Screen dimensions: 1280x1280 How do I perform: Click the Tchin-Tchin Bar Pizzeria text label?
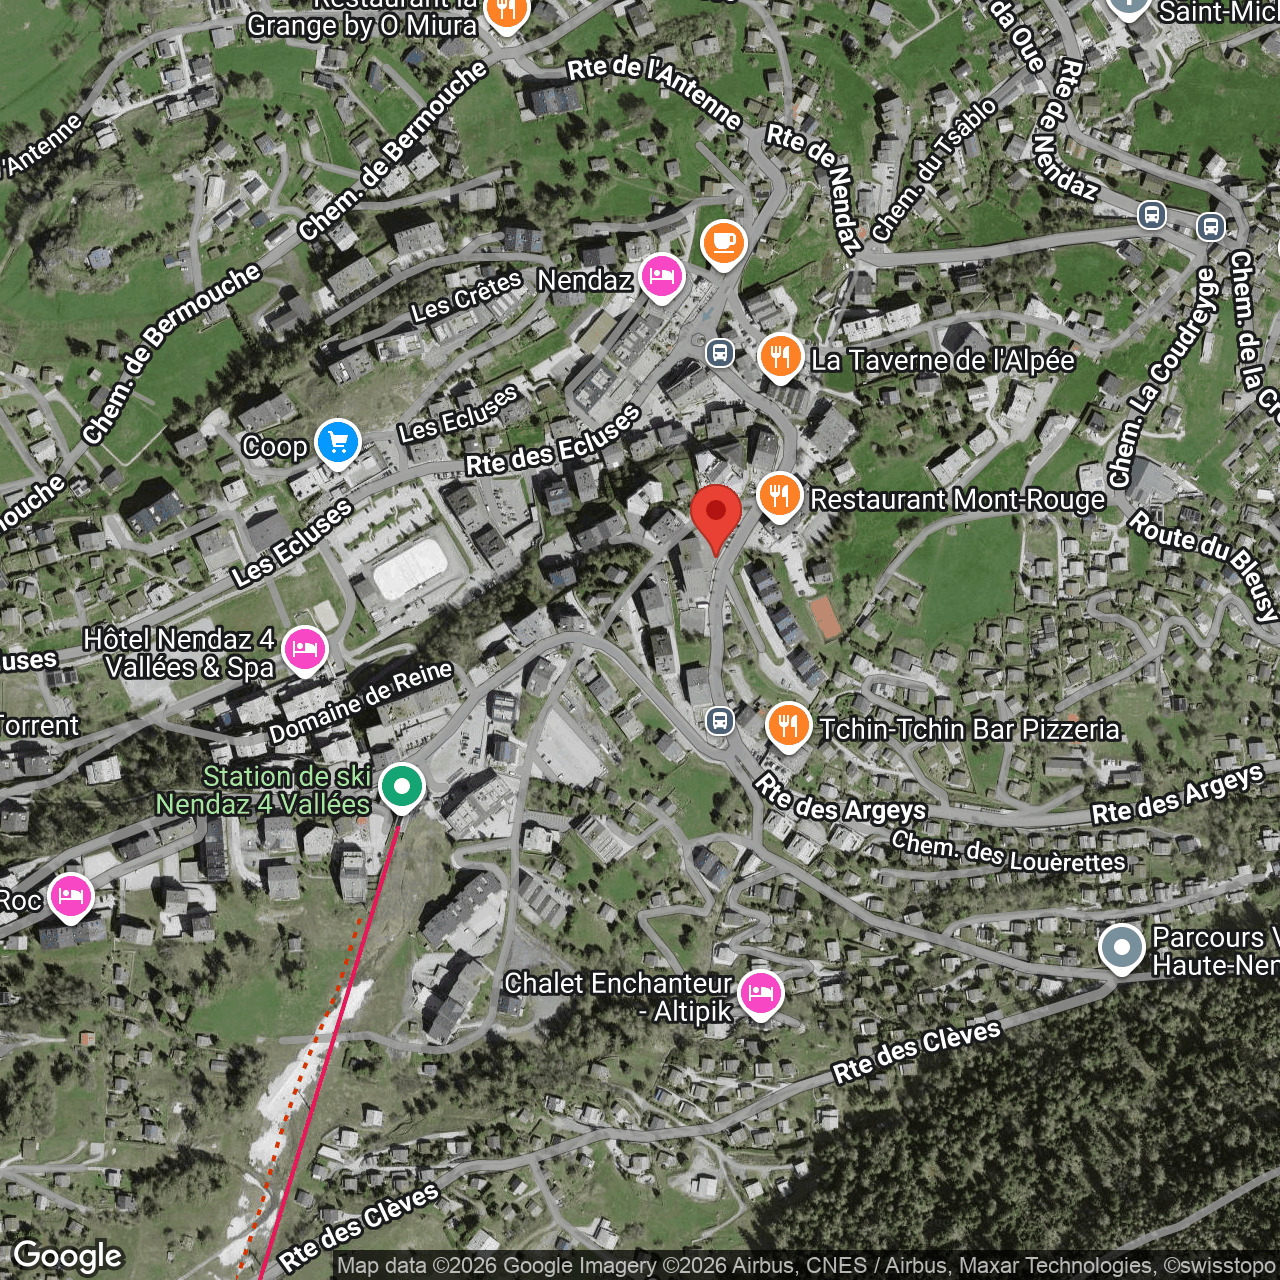pyautogui.click(x=969, y=729)
